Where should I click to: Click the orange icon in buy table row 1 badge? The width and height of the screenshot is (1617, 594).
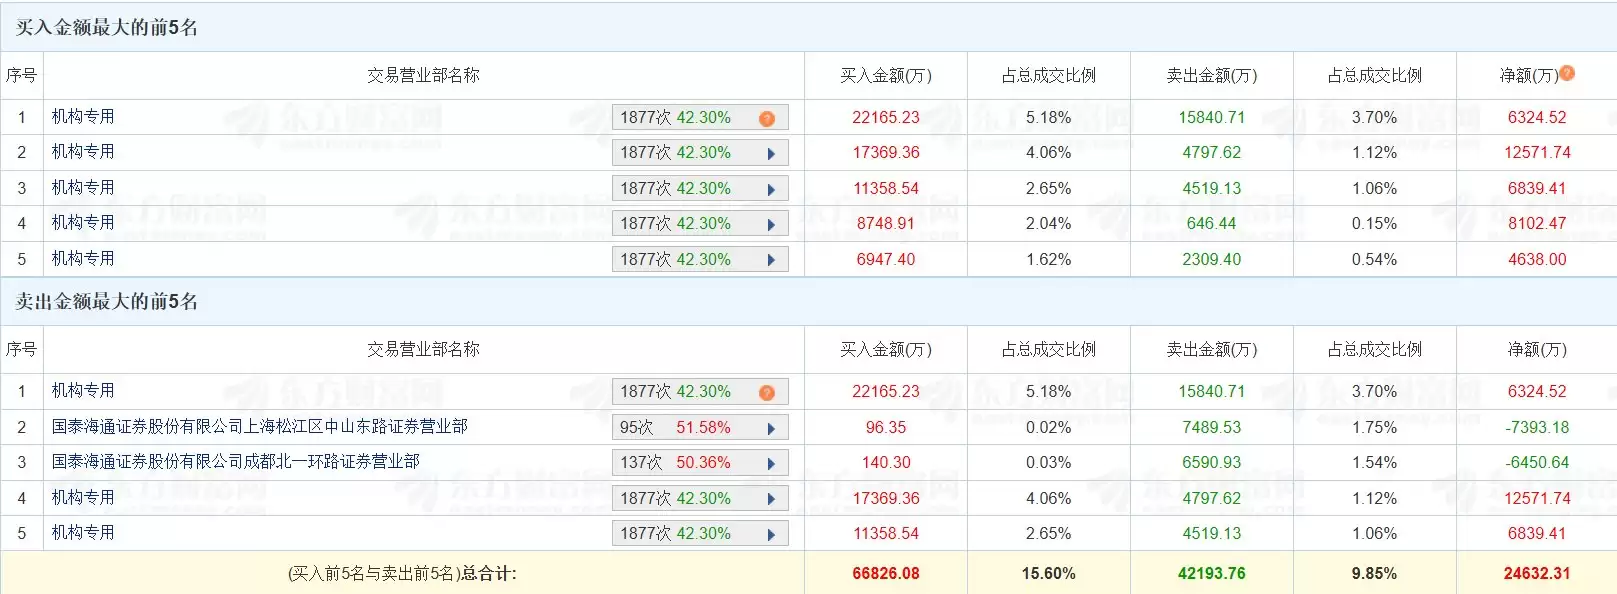pos(767,118)
